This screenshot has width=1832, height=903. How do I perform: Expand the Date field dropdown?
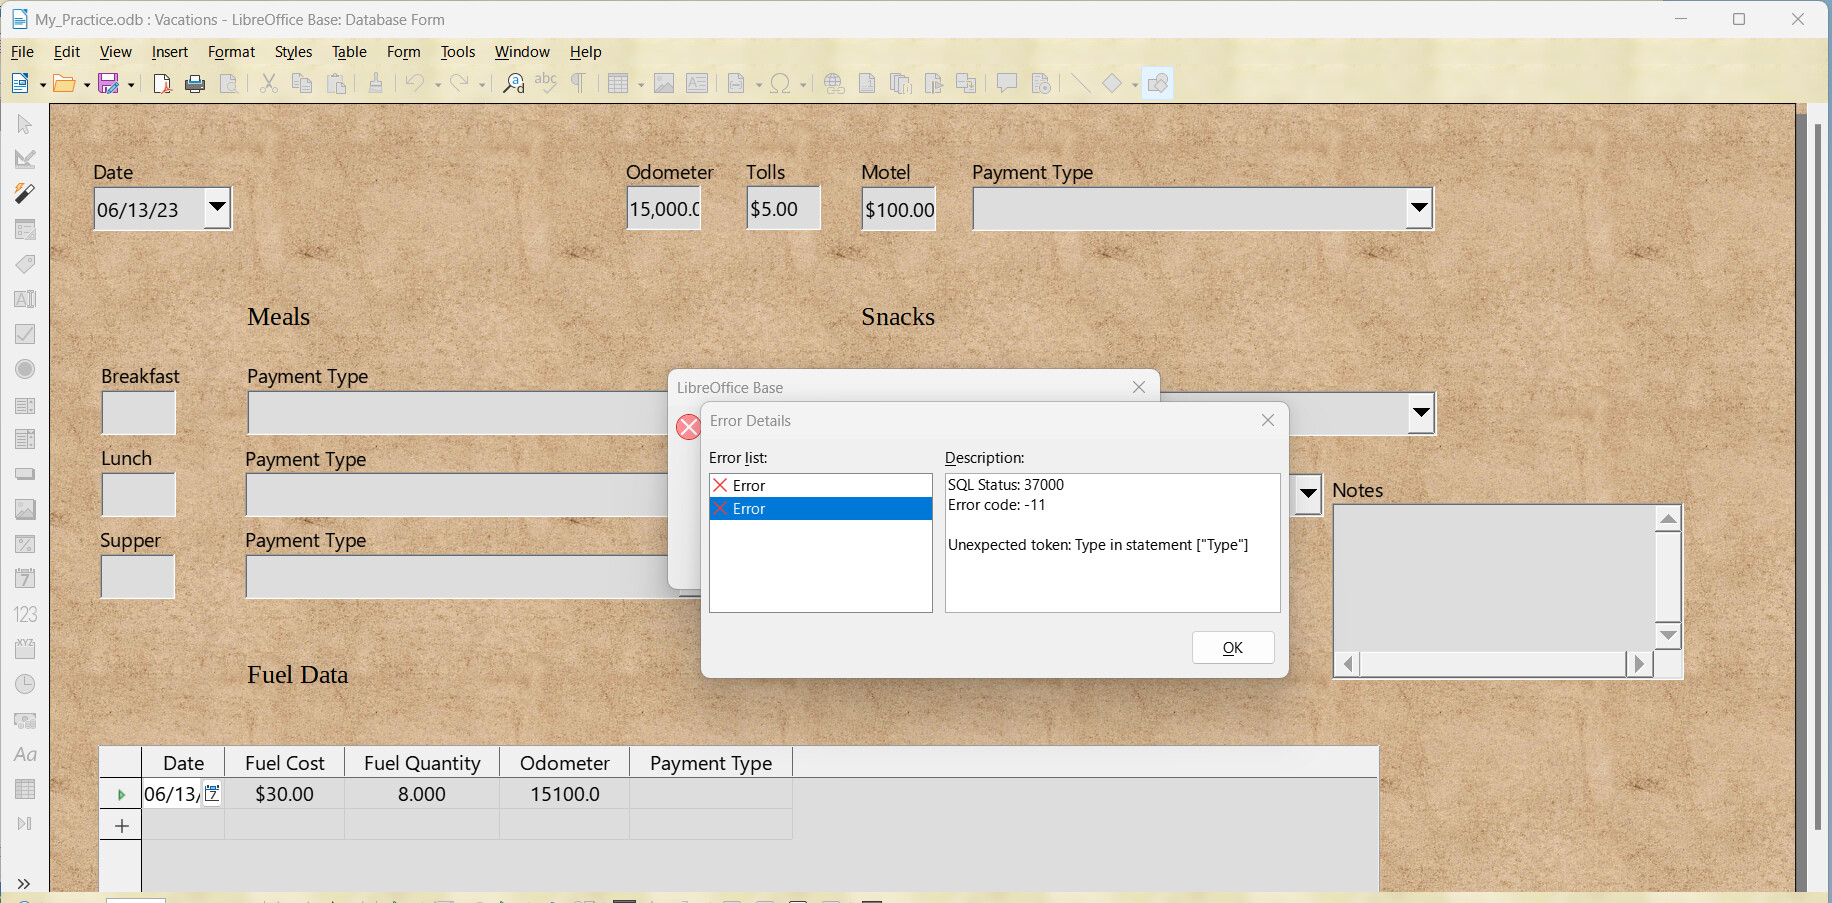click(217, 209)
